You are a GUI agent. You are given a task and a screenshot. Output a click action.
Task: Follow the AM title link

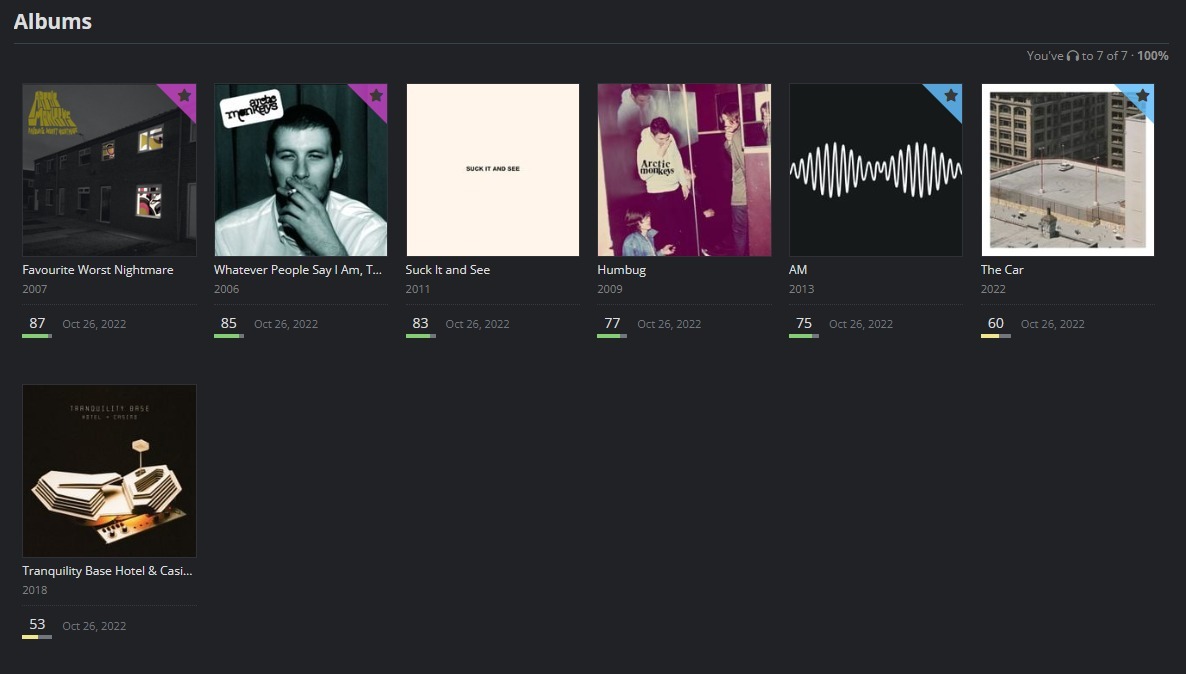(x=798, y=270)
